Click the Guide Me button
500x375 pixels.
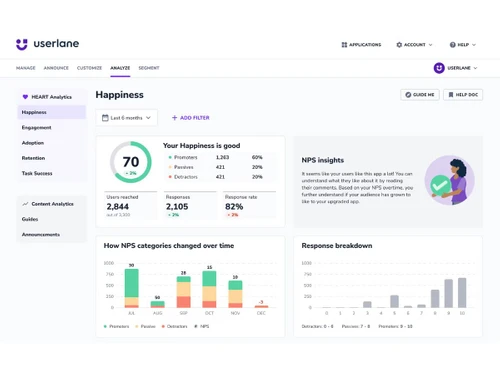tap(420, 95)
